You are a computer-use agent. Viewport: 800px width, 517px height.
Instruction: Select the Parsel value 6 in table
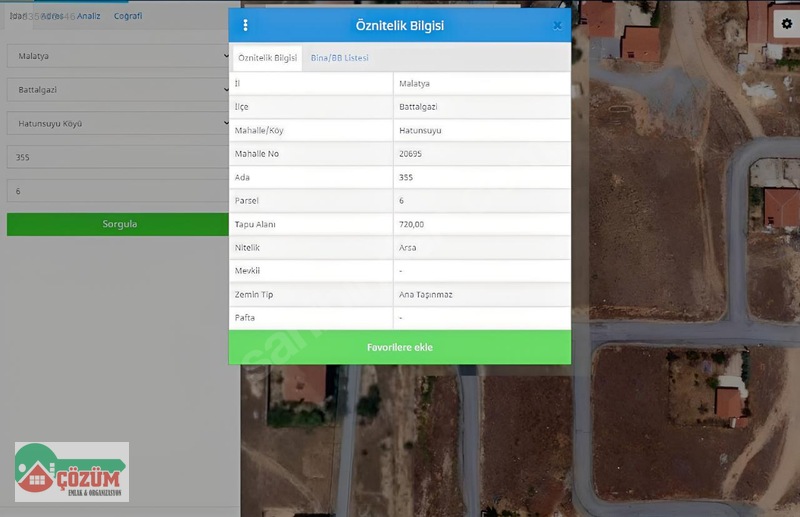[401, 201]
